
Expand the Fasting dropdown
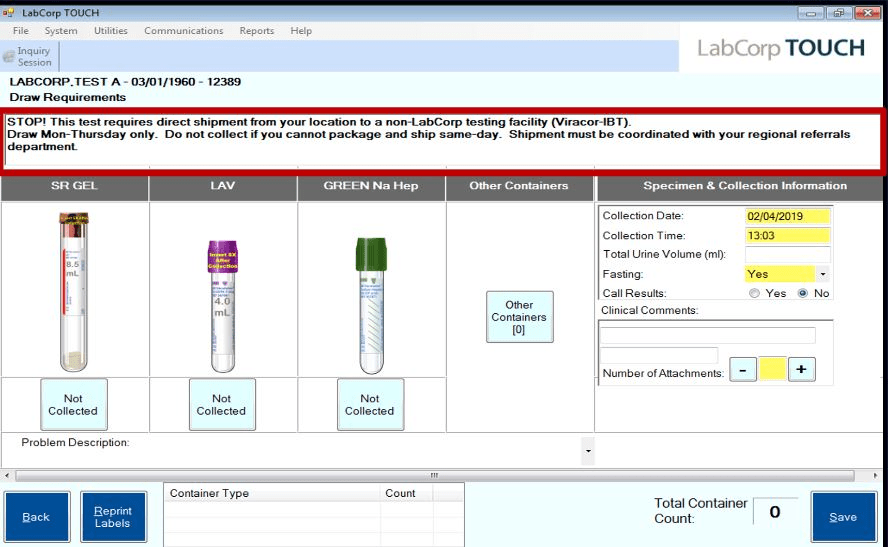pos(822,274)
